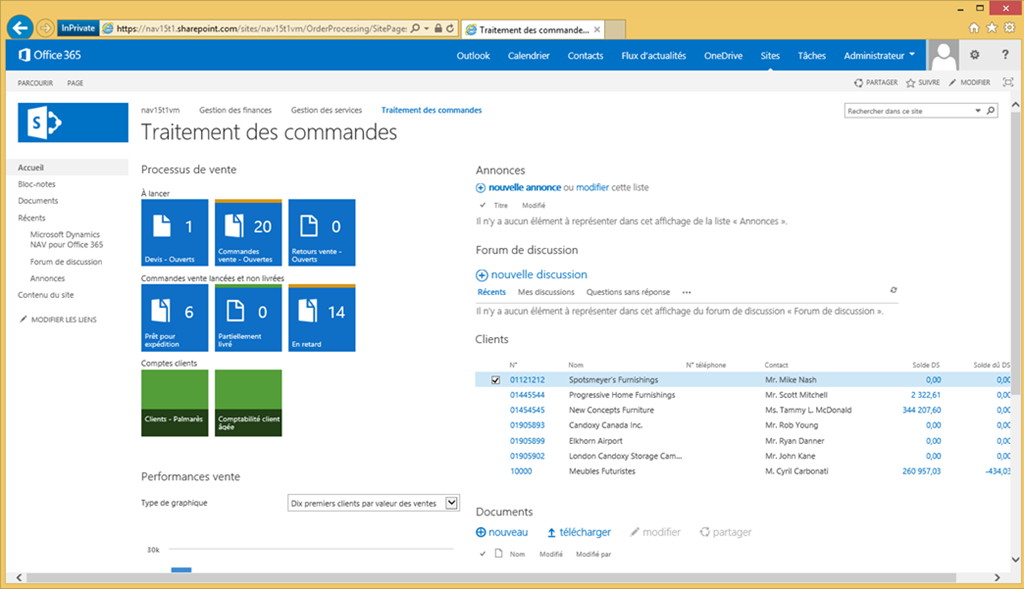This screenshot has height=589, width=1024.
Task: Open the Retours vente - Ouverts tile
Action: point(320,231)
